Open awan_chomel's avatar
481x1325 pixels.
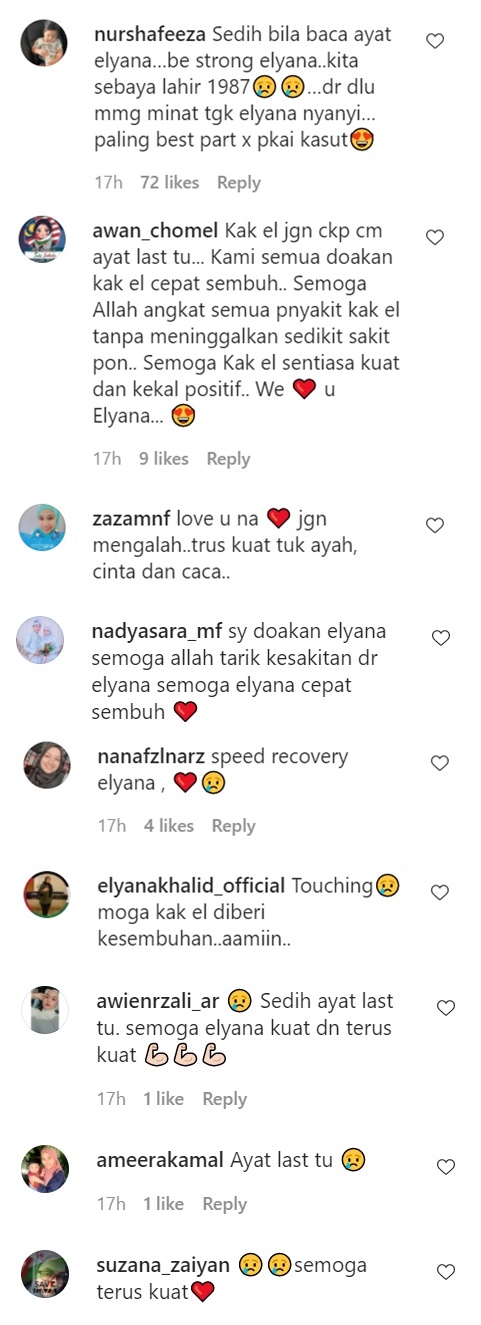coord(43,239)
